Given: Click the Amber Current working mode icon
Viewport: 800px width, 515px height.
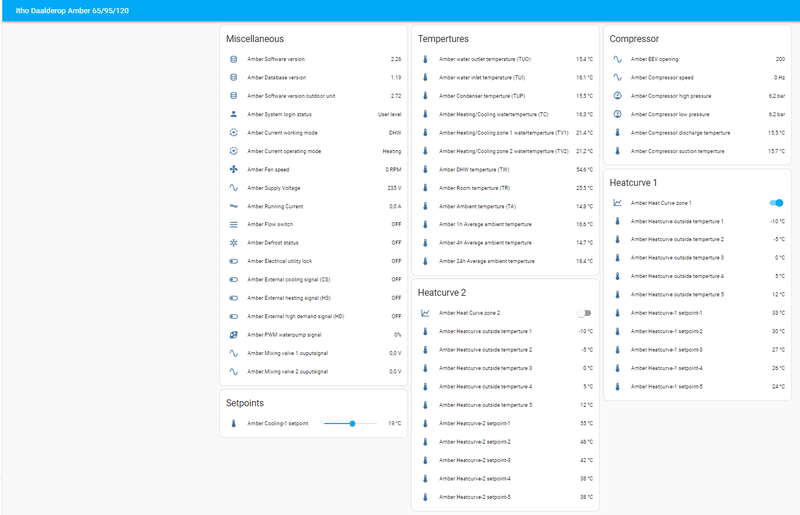Looking at the screenshot, I should click(234, 133).
